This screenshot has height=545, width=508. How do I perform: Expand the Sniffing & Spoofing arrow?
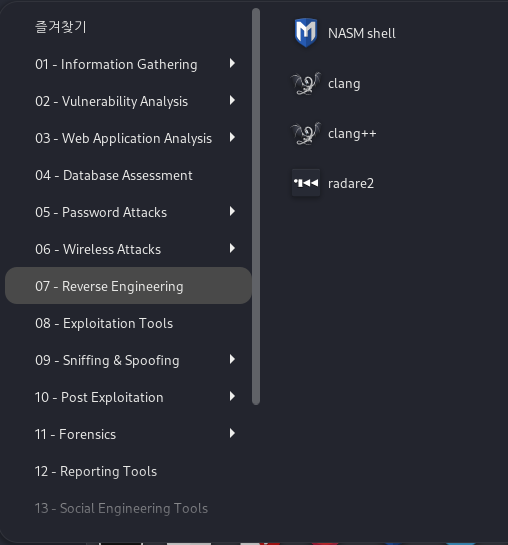pos(232,359)
